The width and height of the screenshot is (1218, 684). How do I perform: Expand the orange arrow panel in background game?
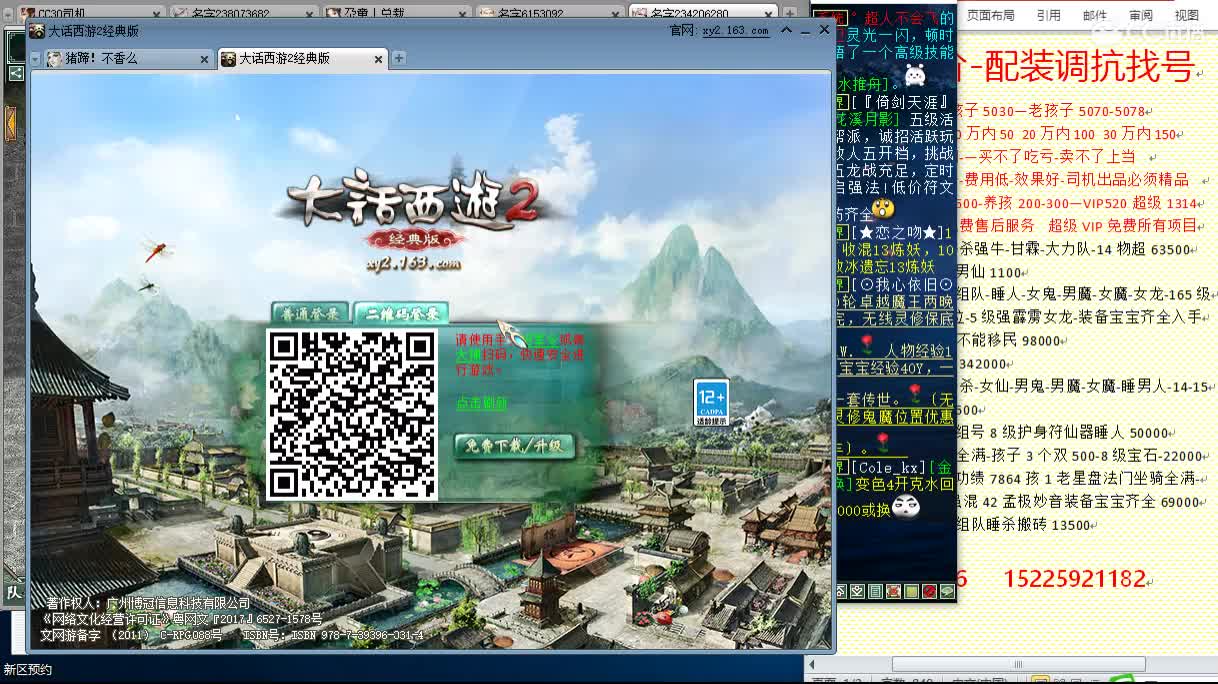(10, 122)
